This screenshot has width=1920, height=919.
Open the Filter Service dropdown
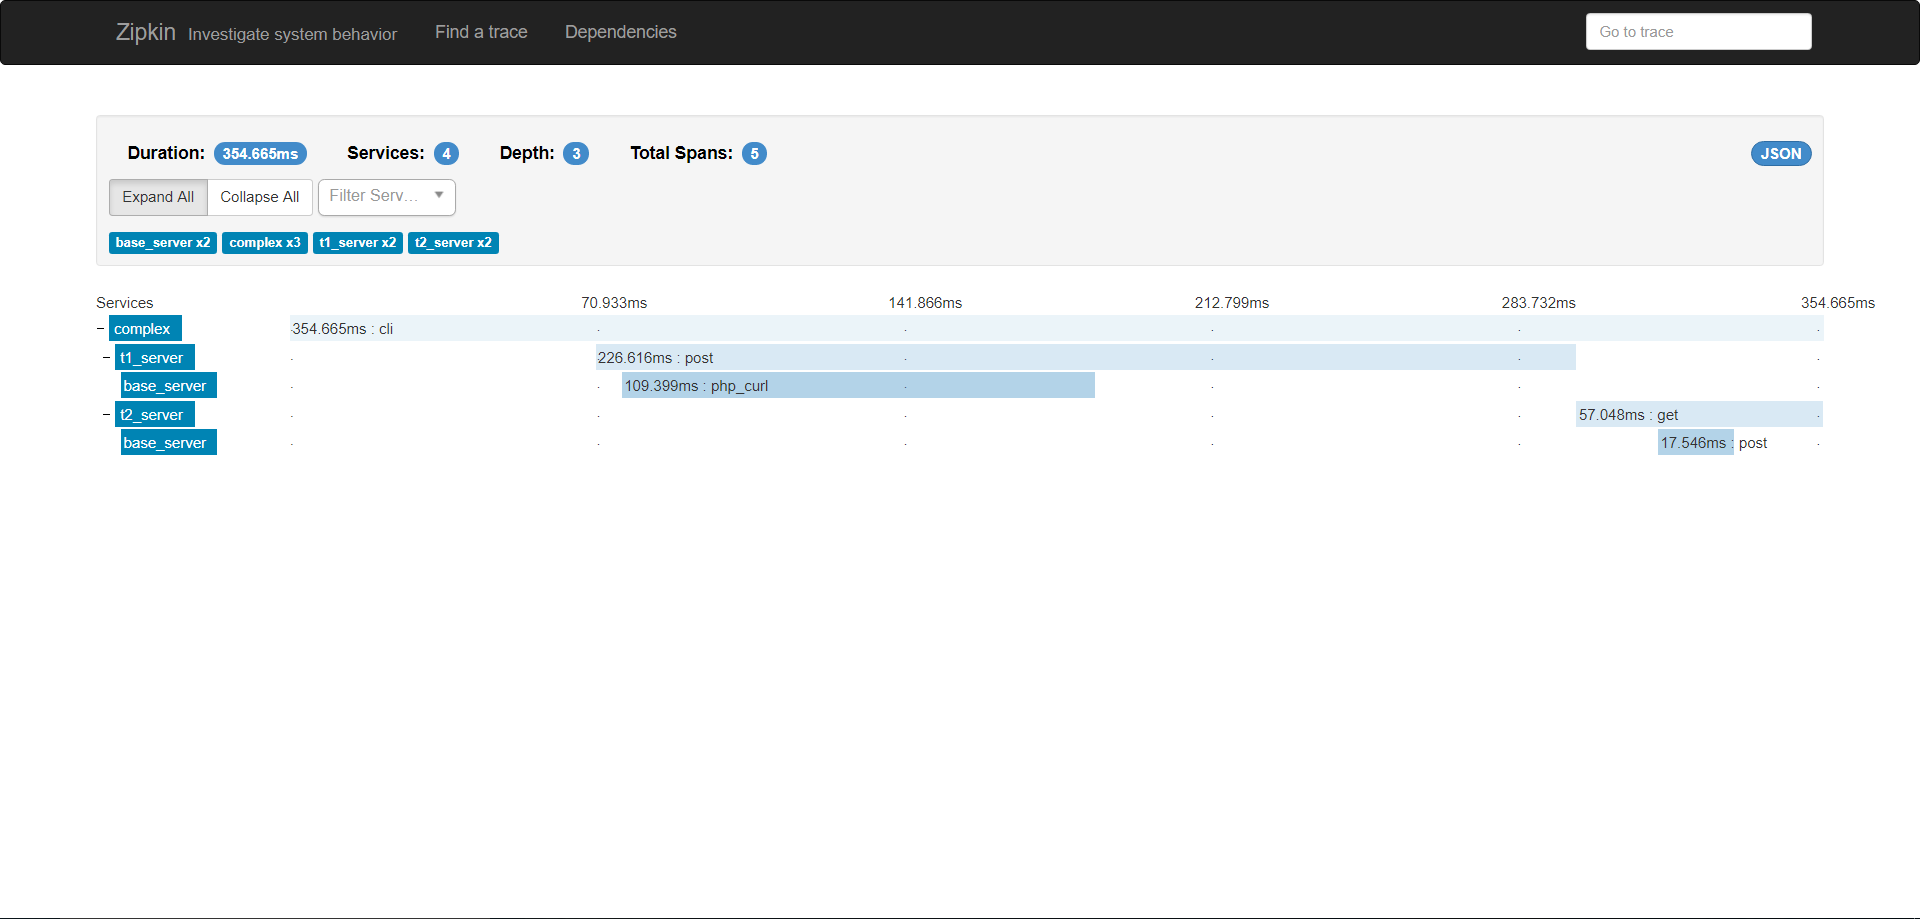tap(387, 197)
